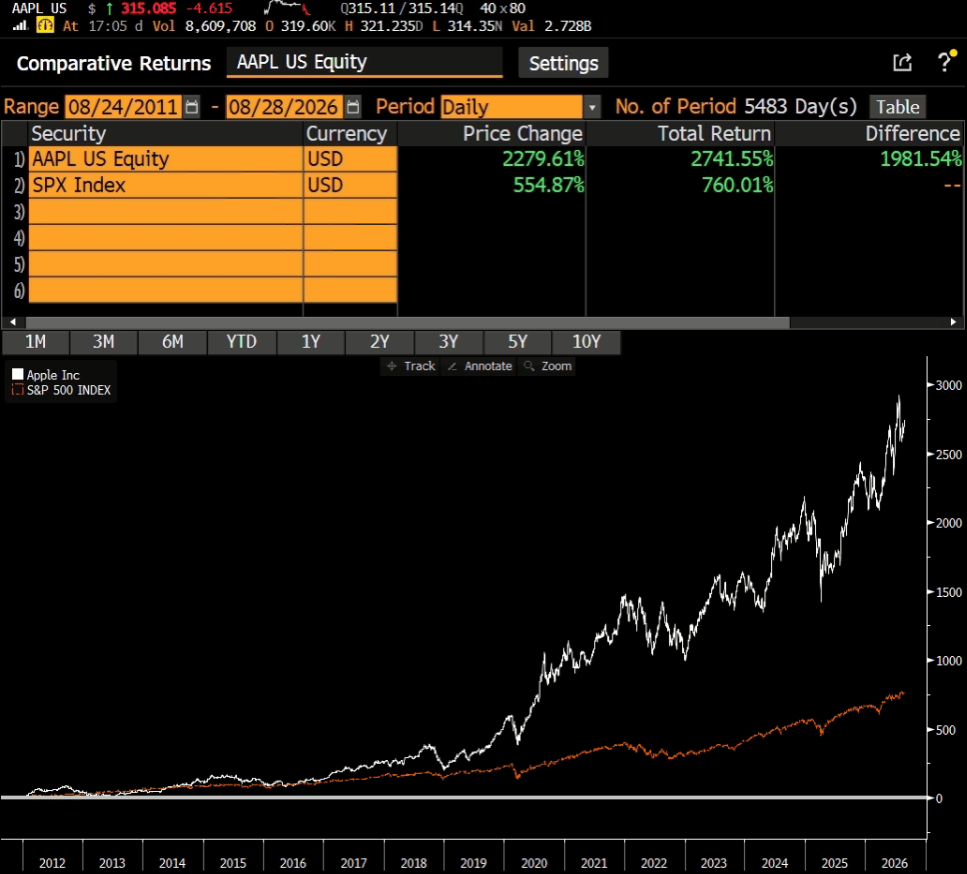
Task: Click AAPL US Equity security cell
Action: tap(165, 159)
